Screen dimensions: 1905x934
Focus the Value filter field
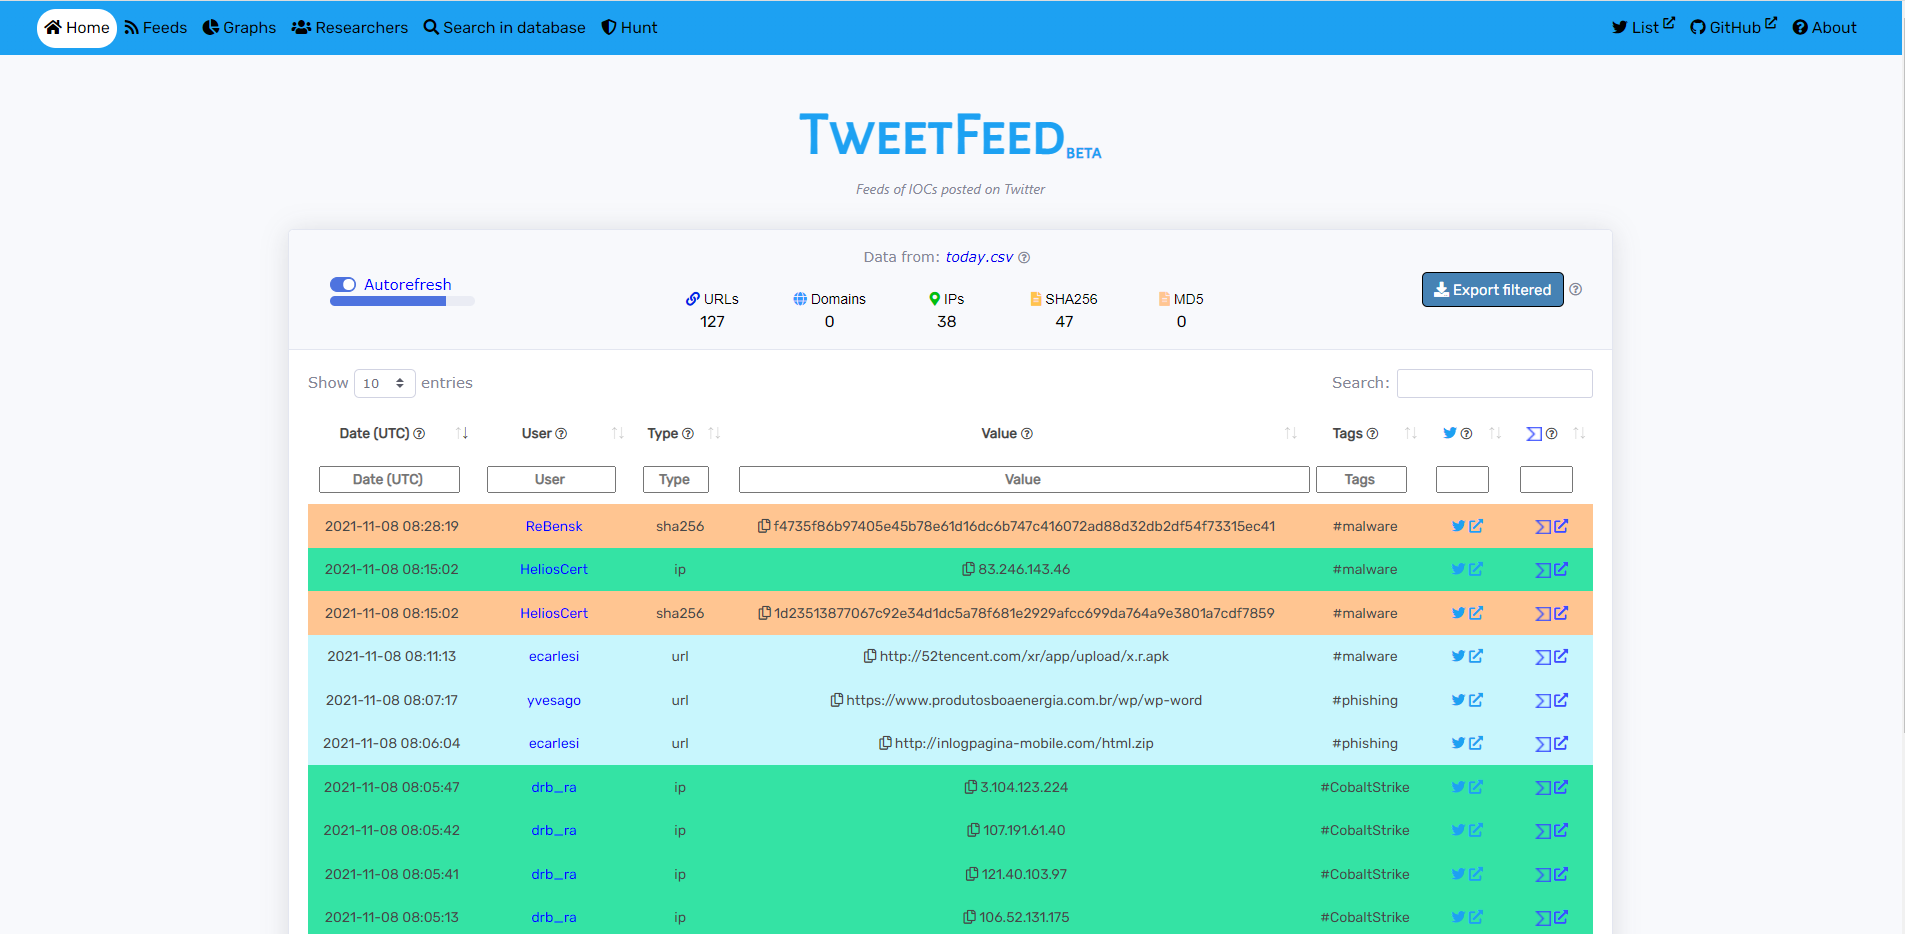pyautogui.click(x=1024, y=480)
